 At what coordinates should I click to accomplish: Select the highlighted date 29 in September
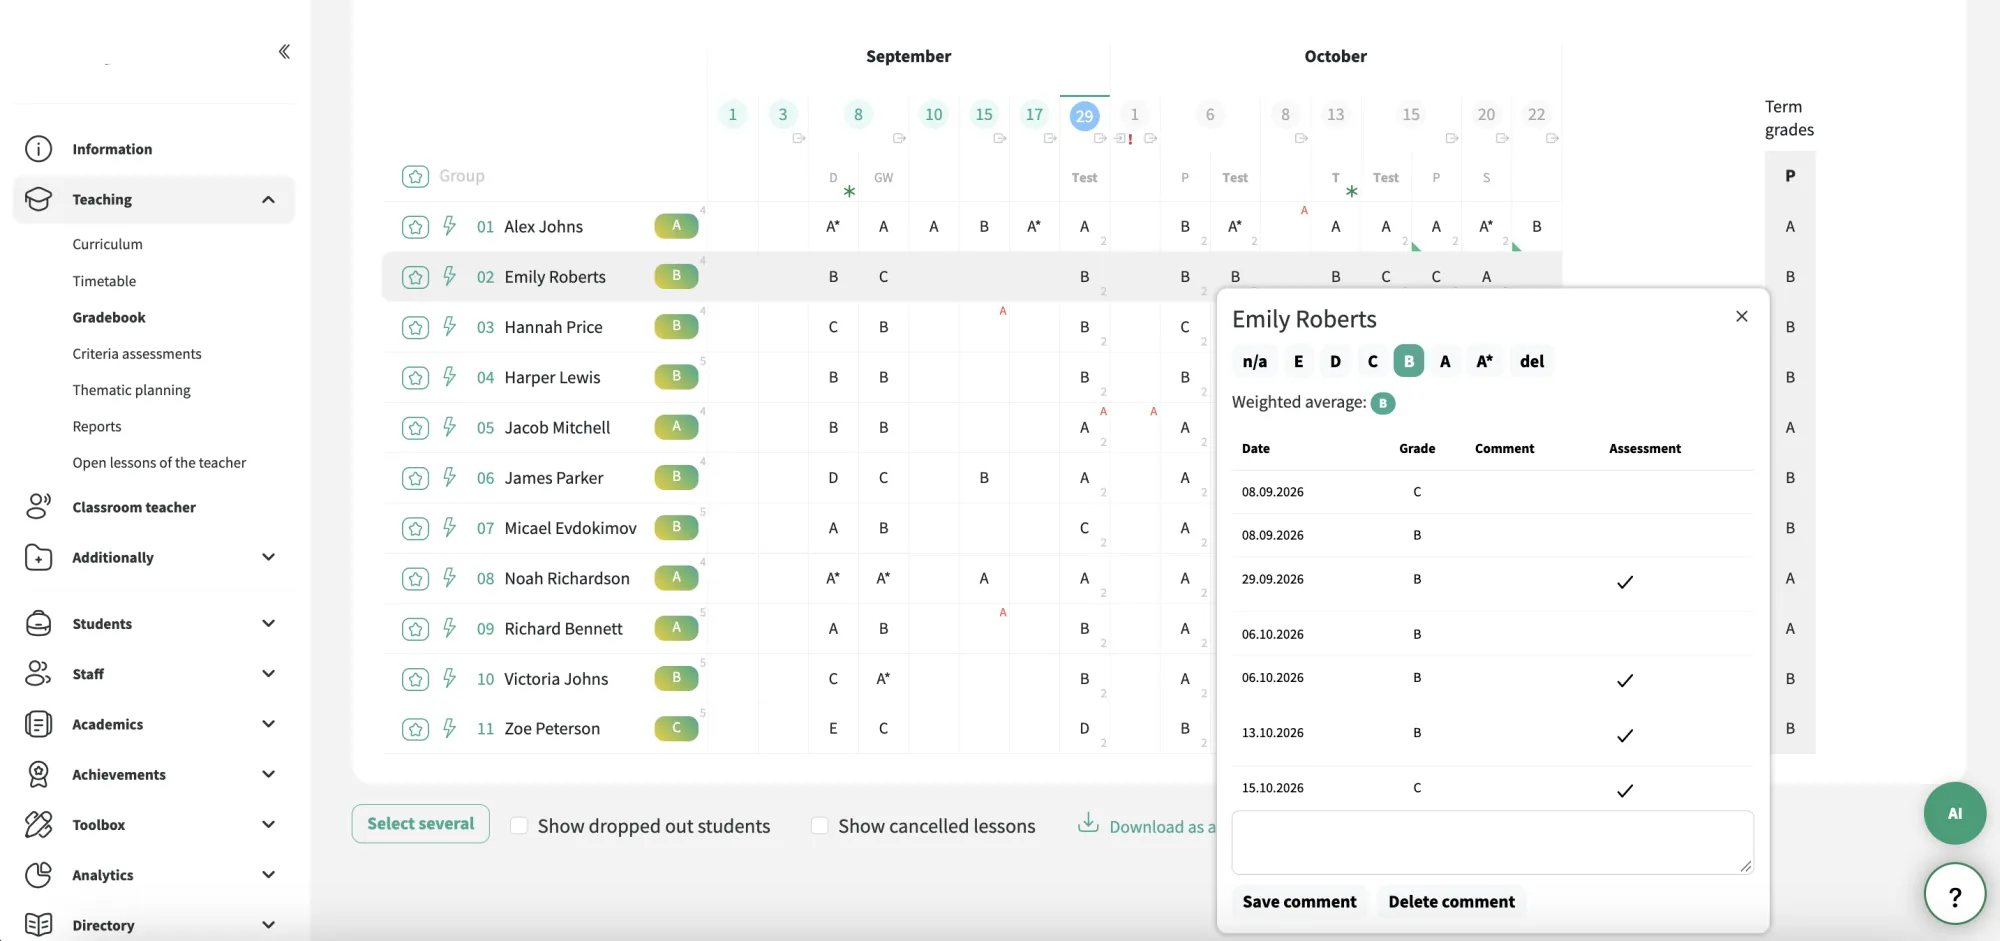point(1084,116)
